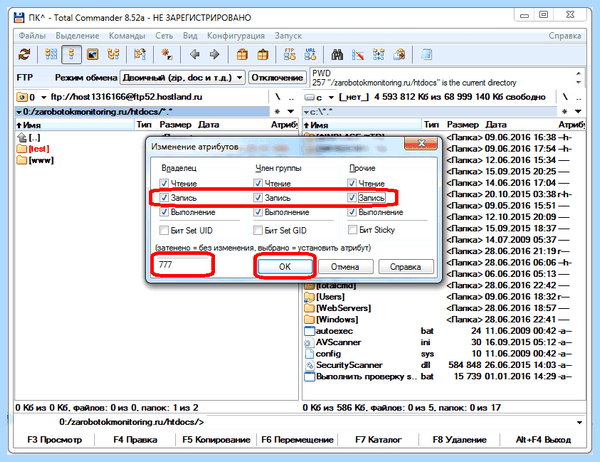Click the refresh arrows toolbar icon

click(x=24, y=55)
